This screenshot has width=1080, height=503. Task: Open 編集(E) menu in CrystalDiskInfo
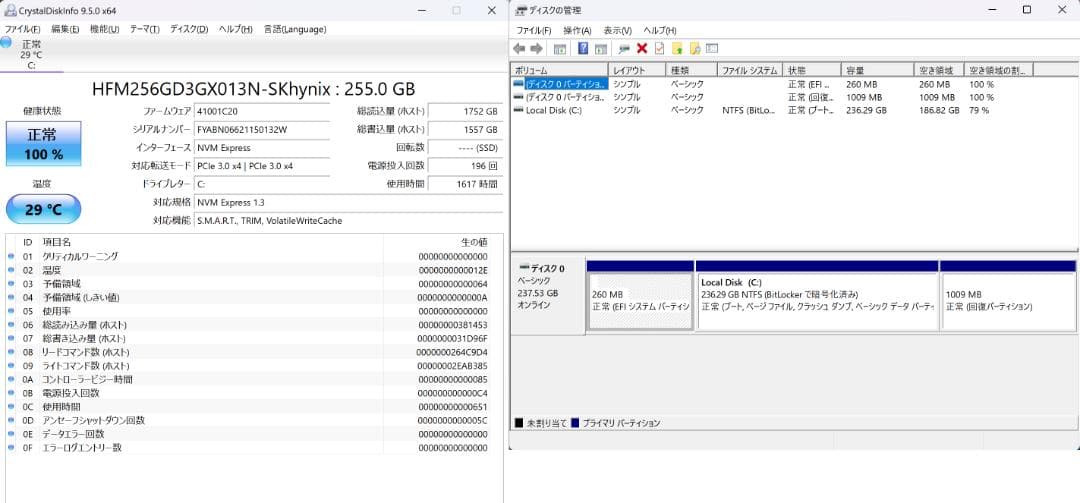point(65,29)
